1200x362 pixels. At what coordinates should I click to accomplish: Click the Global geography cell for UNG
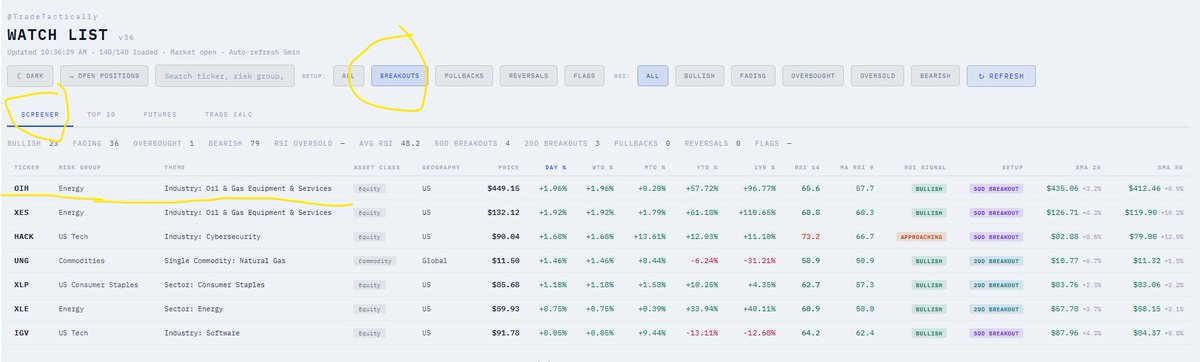click(x=434, y=262)
